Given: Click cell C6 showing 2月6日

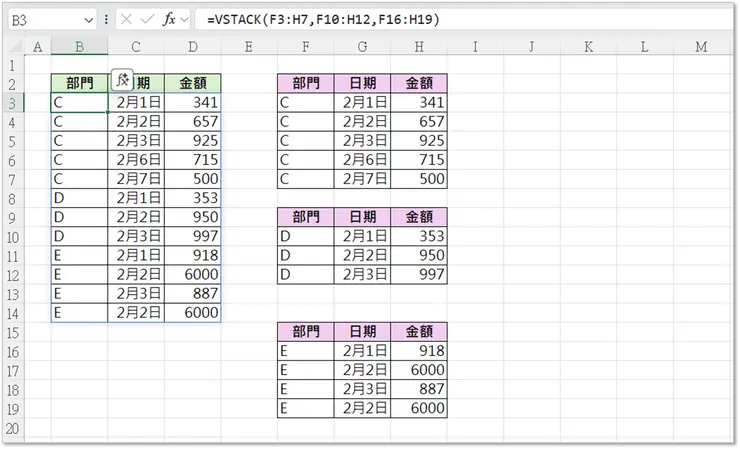Looking at the screenshot, I should pos(136,160).
